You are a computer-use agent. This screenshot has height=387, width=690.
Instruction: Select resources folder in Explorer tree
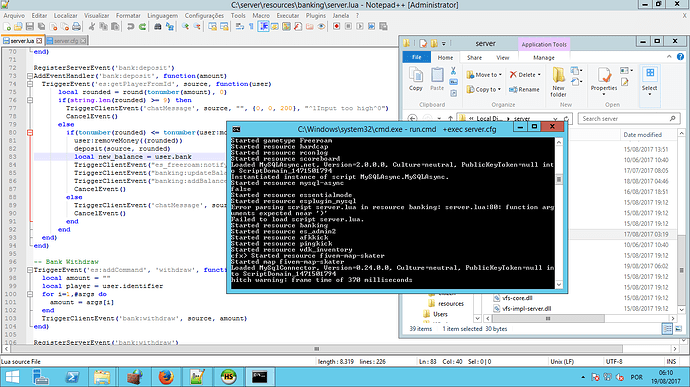[x=446, y=303]
